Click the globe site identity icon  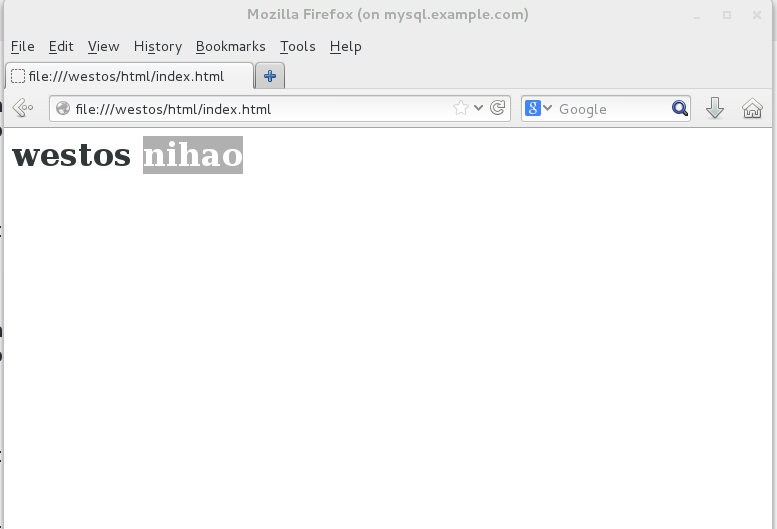(63, 108)
